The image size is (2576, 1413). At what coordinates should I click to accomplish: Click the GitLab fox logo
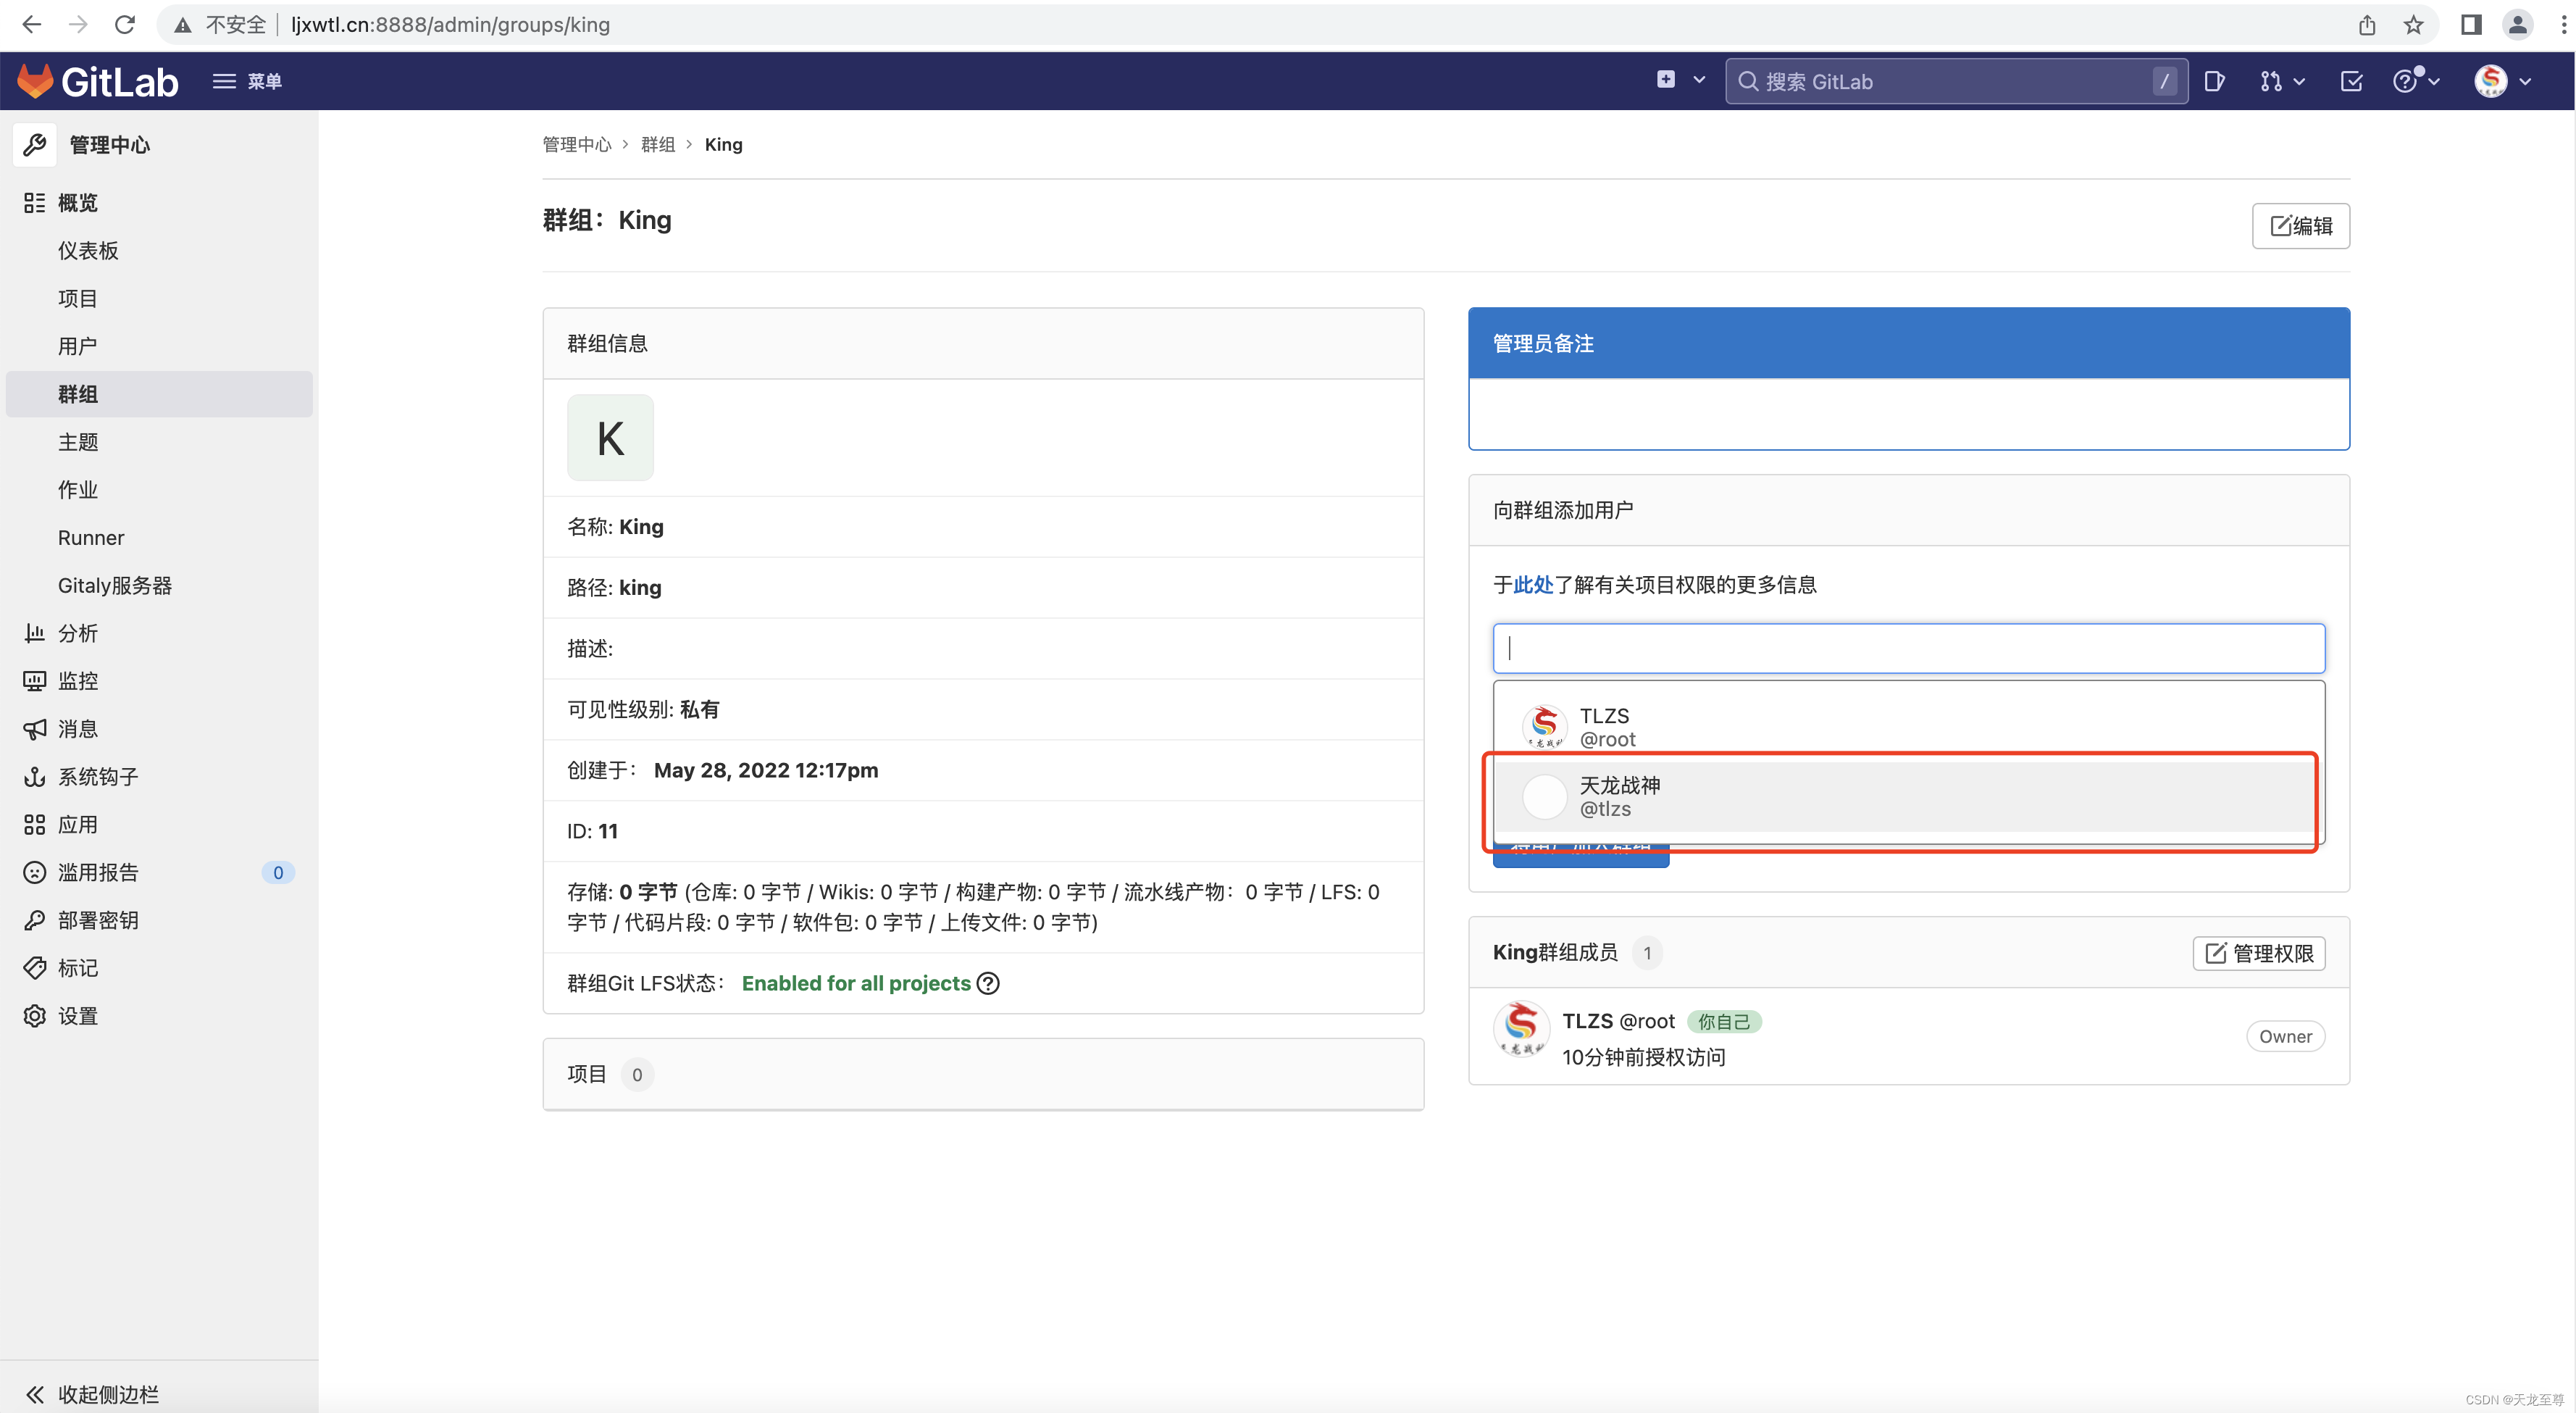click(x=35, y=81)
